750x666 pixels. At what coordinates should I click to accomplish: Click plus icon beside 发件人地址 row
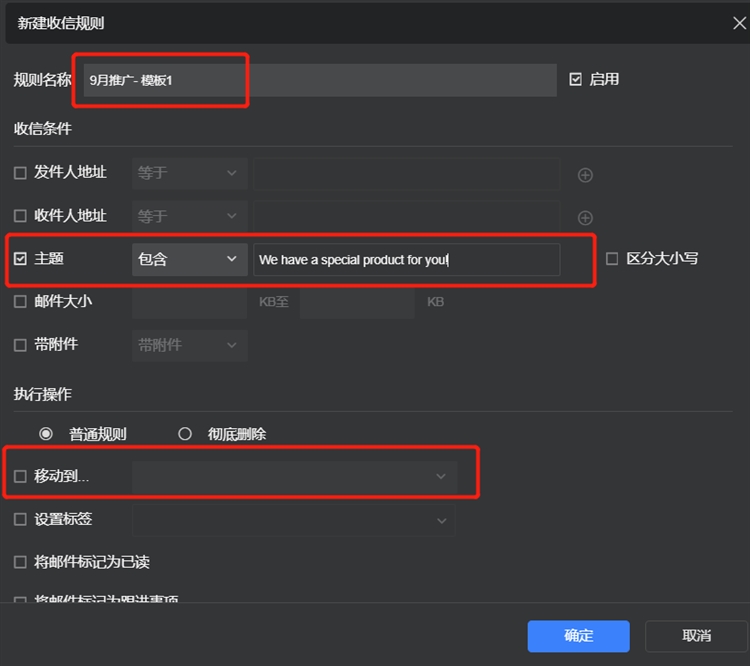[x=586, y=175]
